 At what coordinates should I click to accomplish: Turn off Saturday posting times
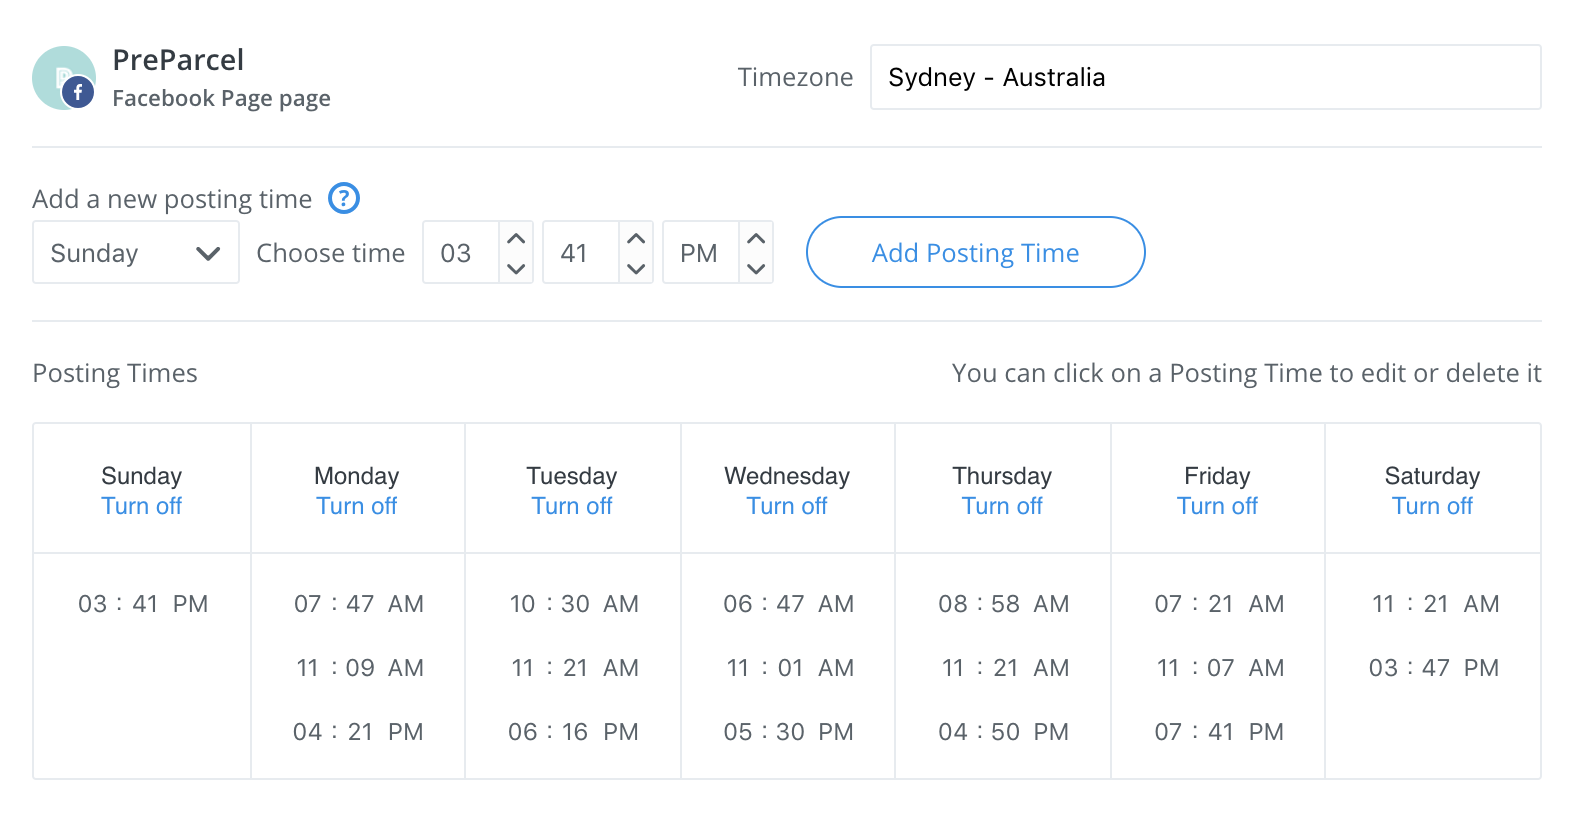pyautogui.click(x=1432, y=506)
